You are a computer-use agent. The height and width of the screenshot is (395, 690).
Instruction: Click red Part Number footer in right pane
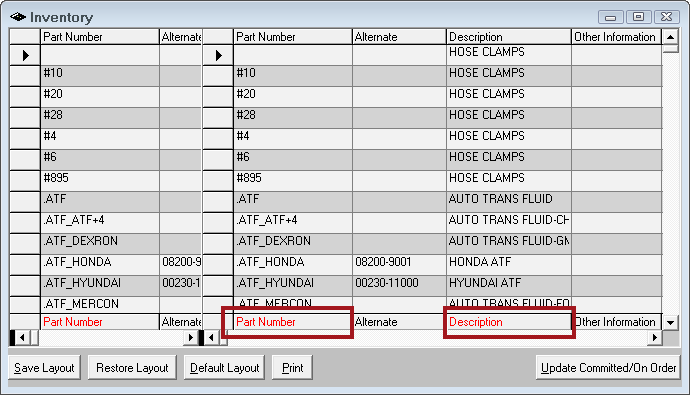pyautogui.click(x=293, y=322)
